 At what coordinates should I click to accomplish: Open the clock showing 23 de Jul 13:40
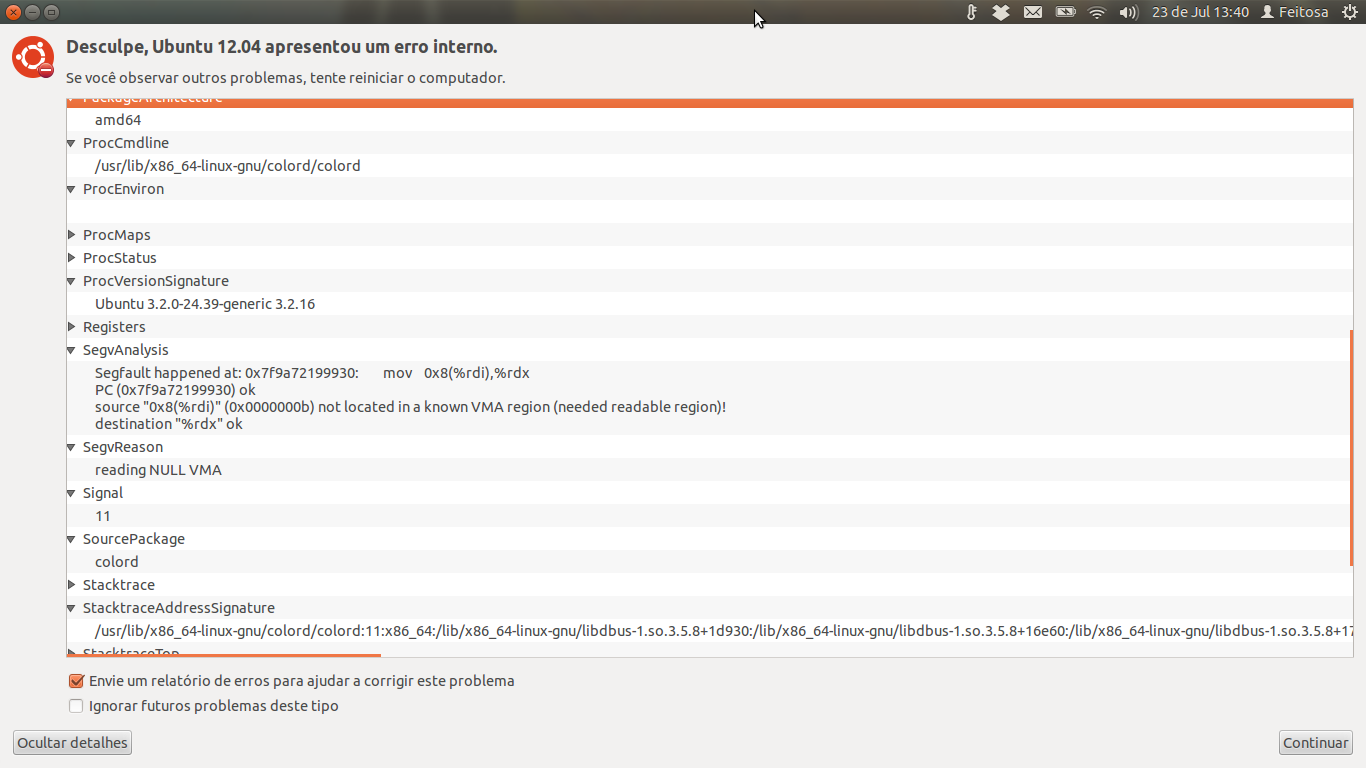tap(1200, 12)
